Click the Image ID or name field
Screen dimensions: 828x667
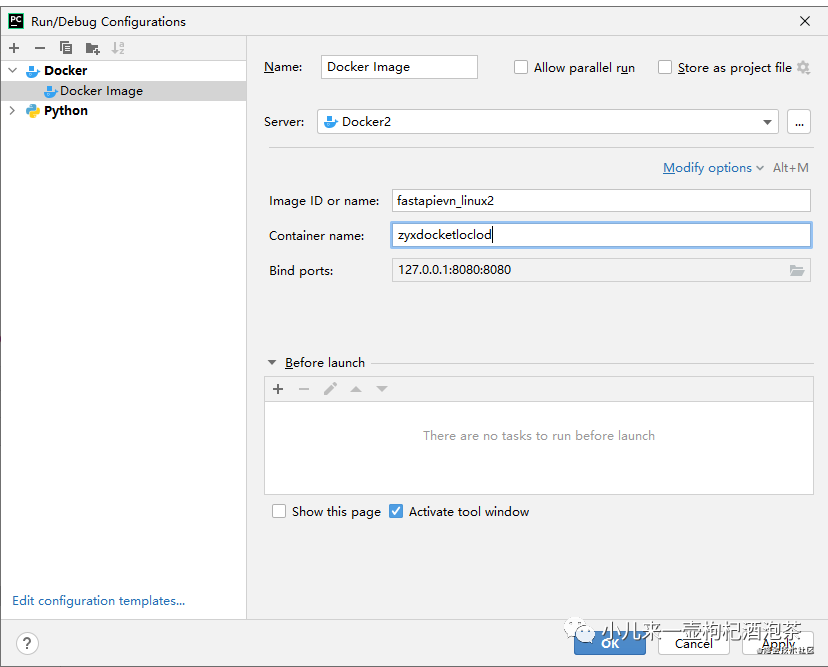[601, 201]
